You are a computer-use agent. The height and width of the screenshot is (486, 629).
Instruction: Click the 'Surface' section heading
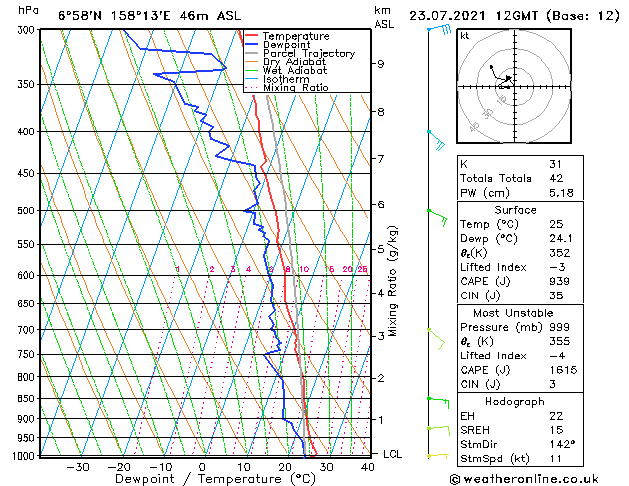515,210
